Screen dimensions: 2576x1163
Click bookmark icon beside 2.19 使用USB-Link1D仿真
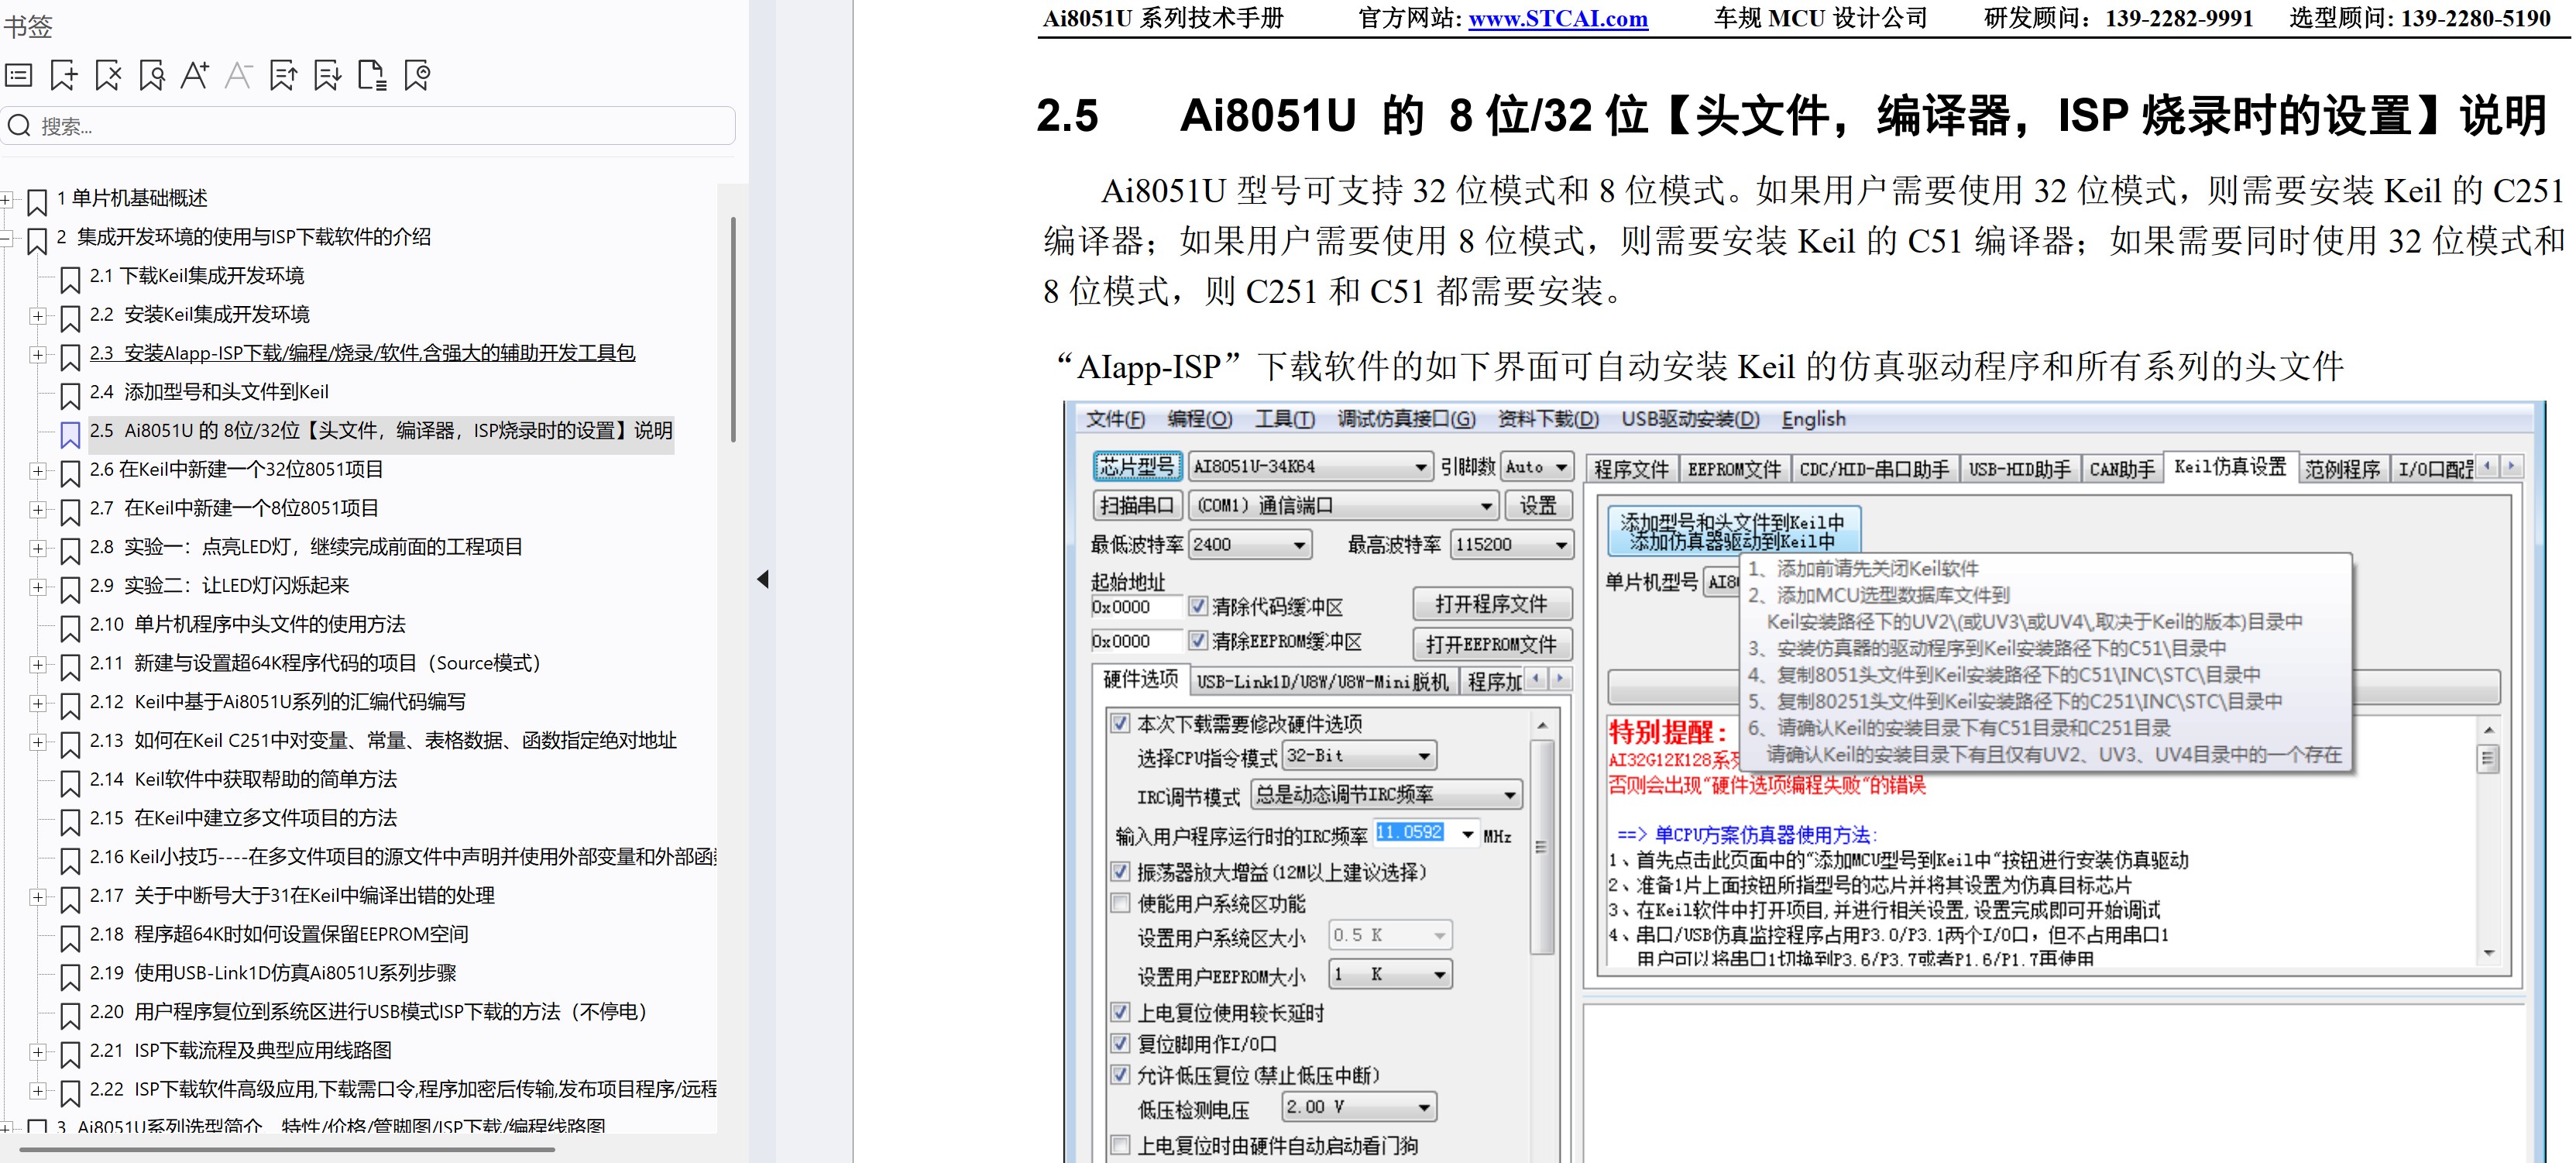click(70, 976)
